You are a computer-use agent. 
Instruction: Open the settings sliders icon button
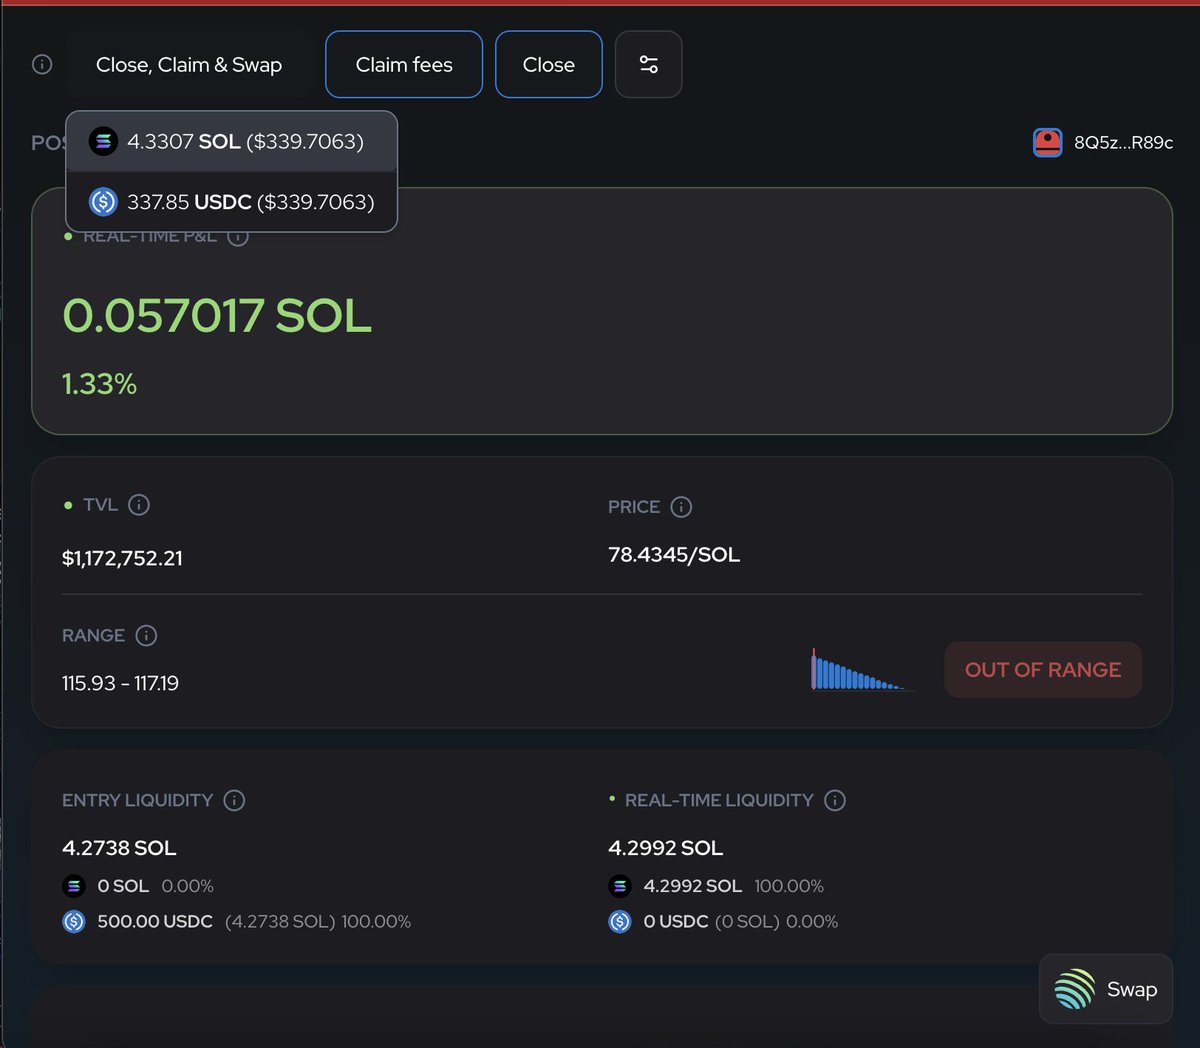(649, 64)
